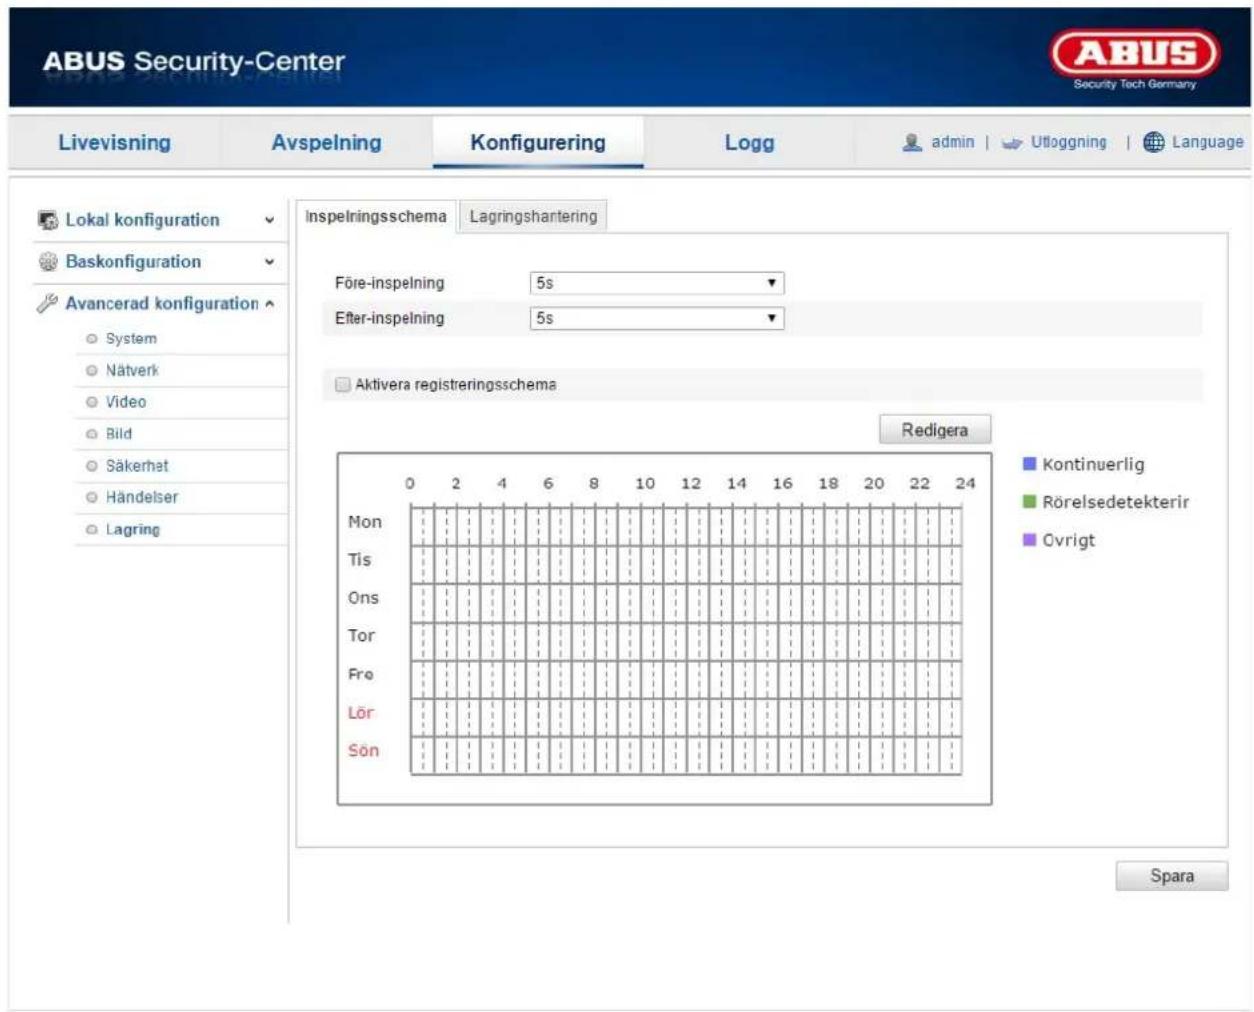This screenshot has height=1012, width=1254.
Task: Click the Före-inspelning label
Action: 389,283
